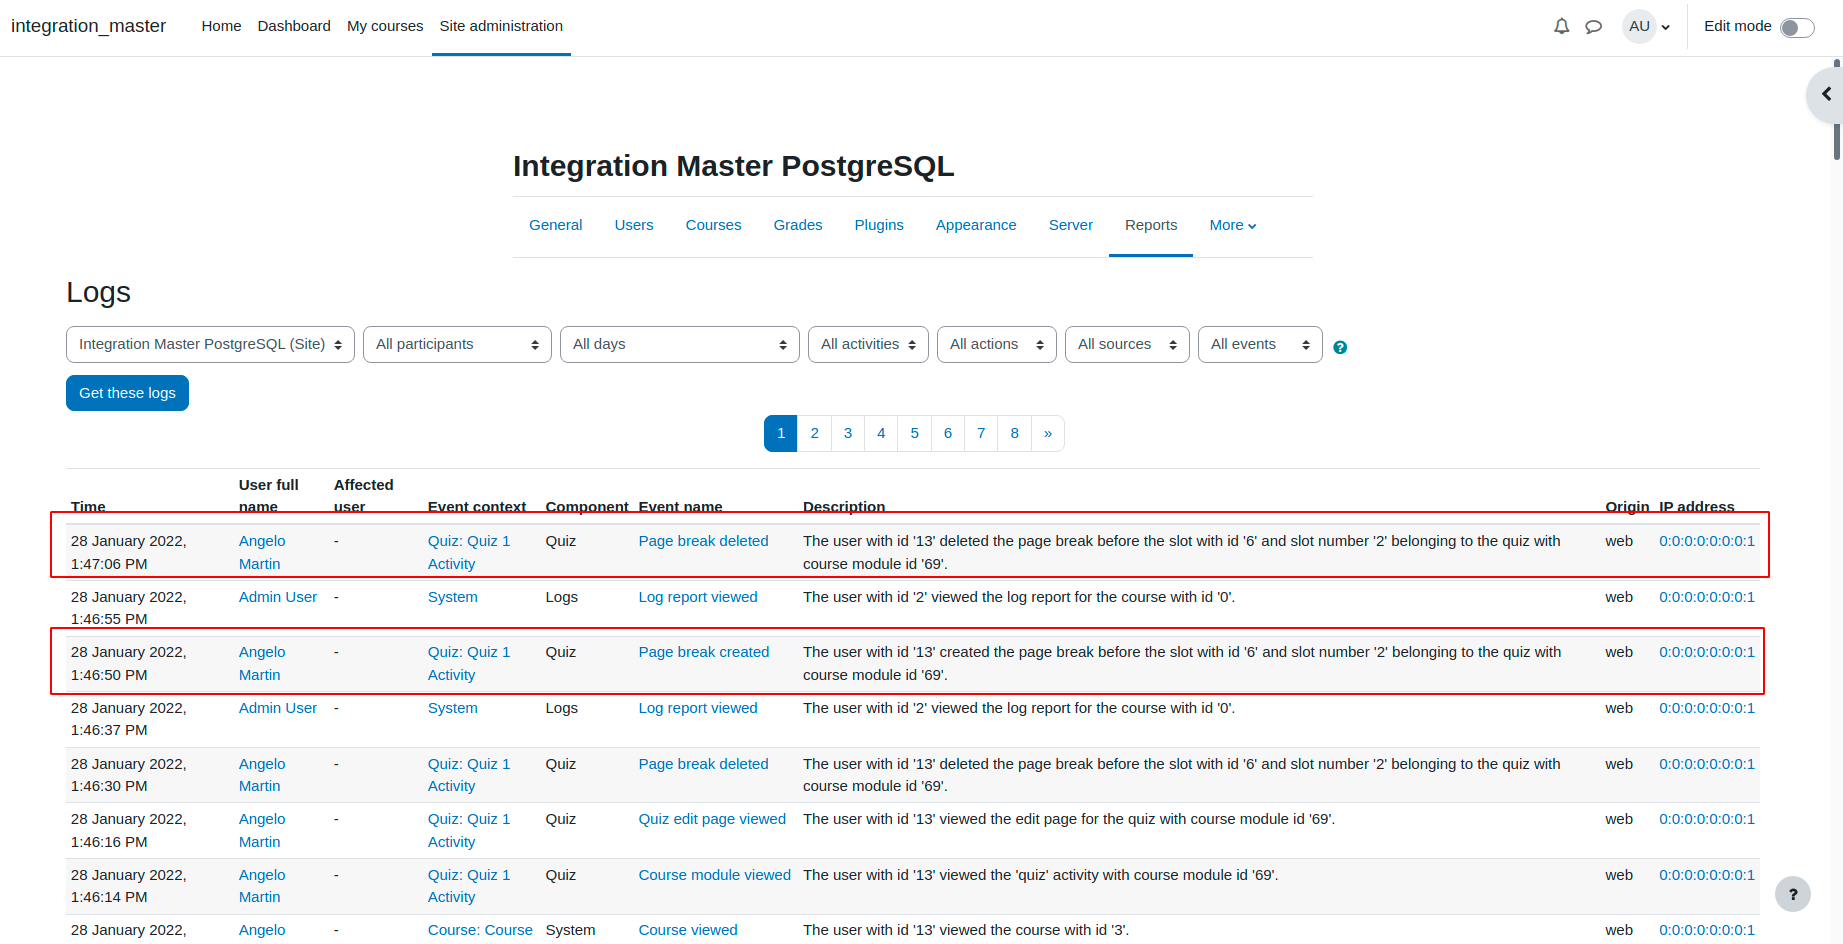Click the integration_master site brand link

point(88,26)
